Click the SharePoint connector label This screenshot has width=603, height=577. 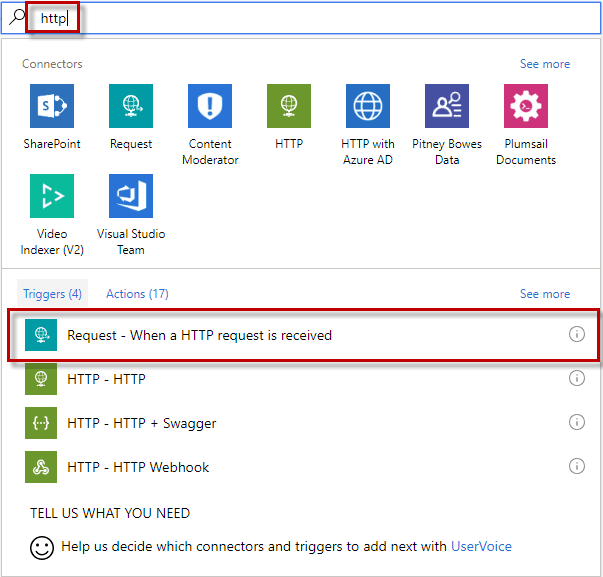click(x=52, y=144)
